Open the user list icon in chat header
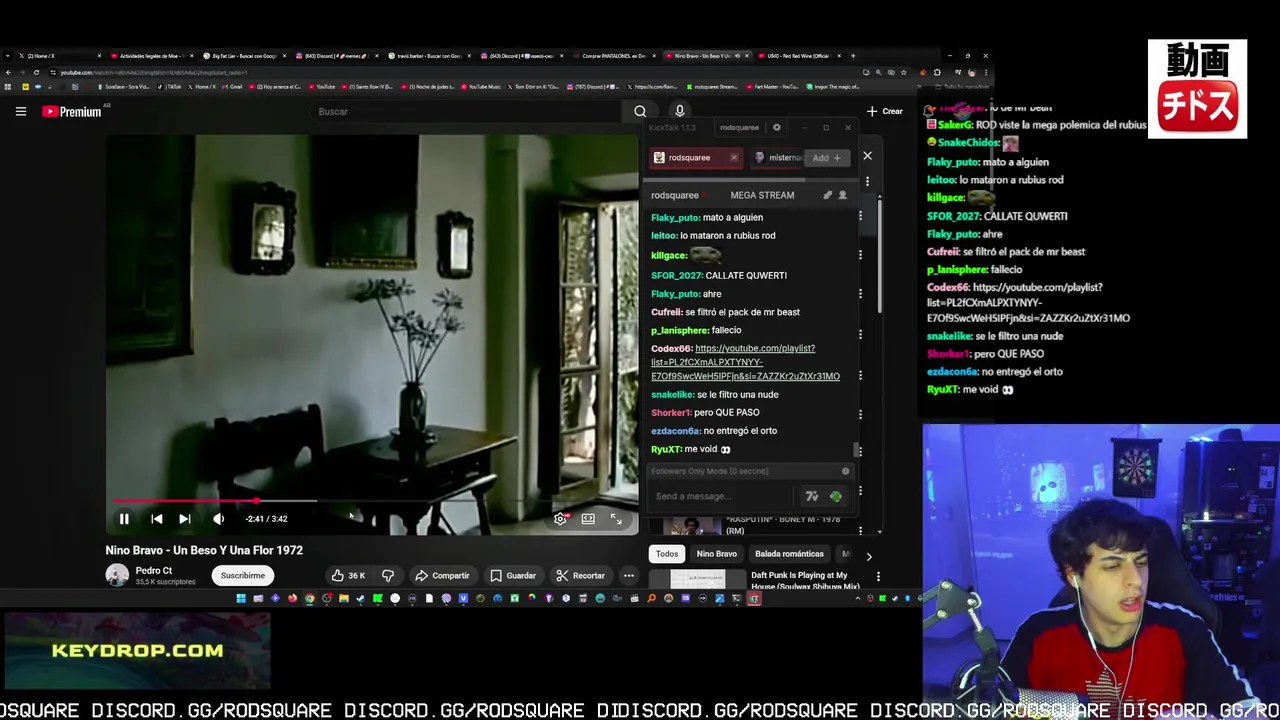This screenshot has height=720, width=1280. coord(842,195)
